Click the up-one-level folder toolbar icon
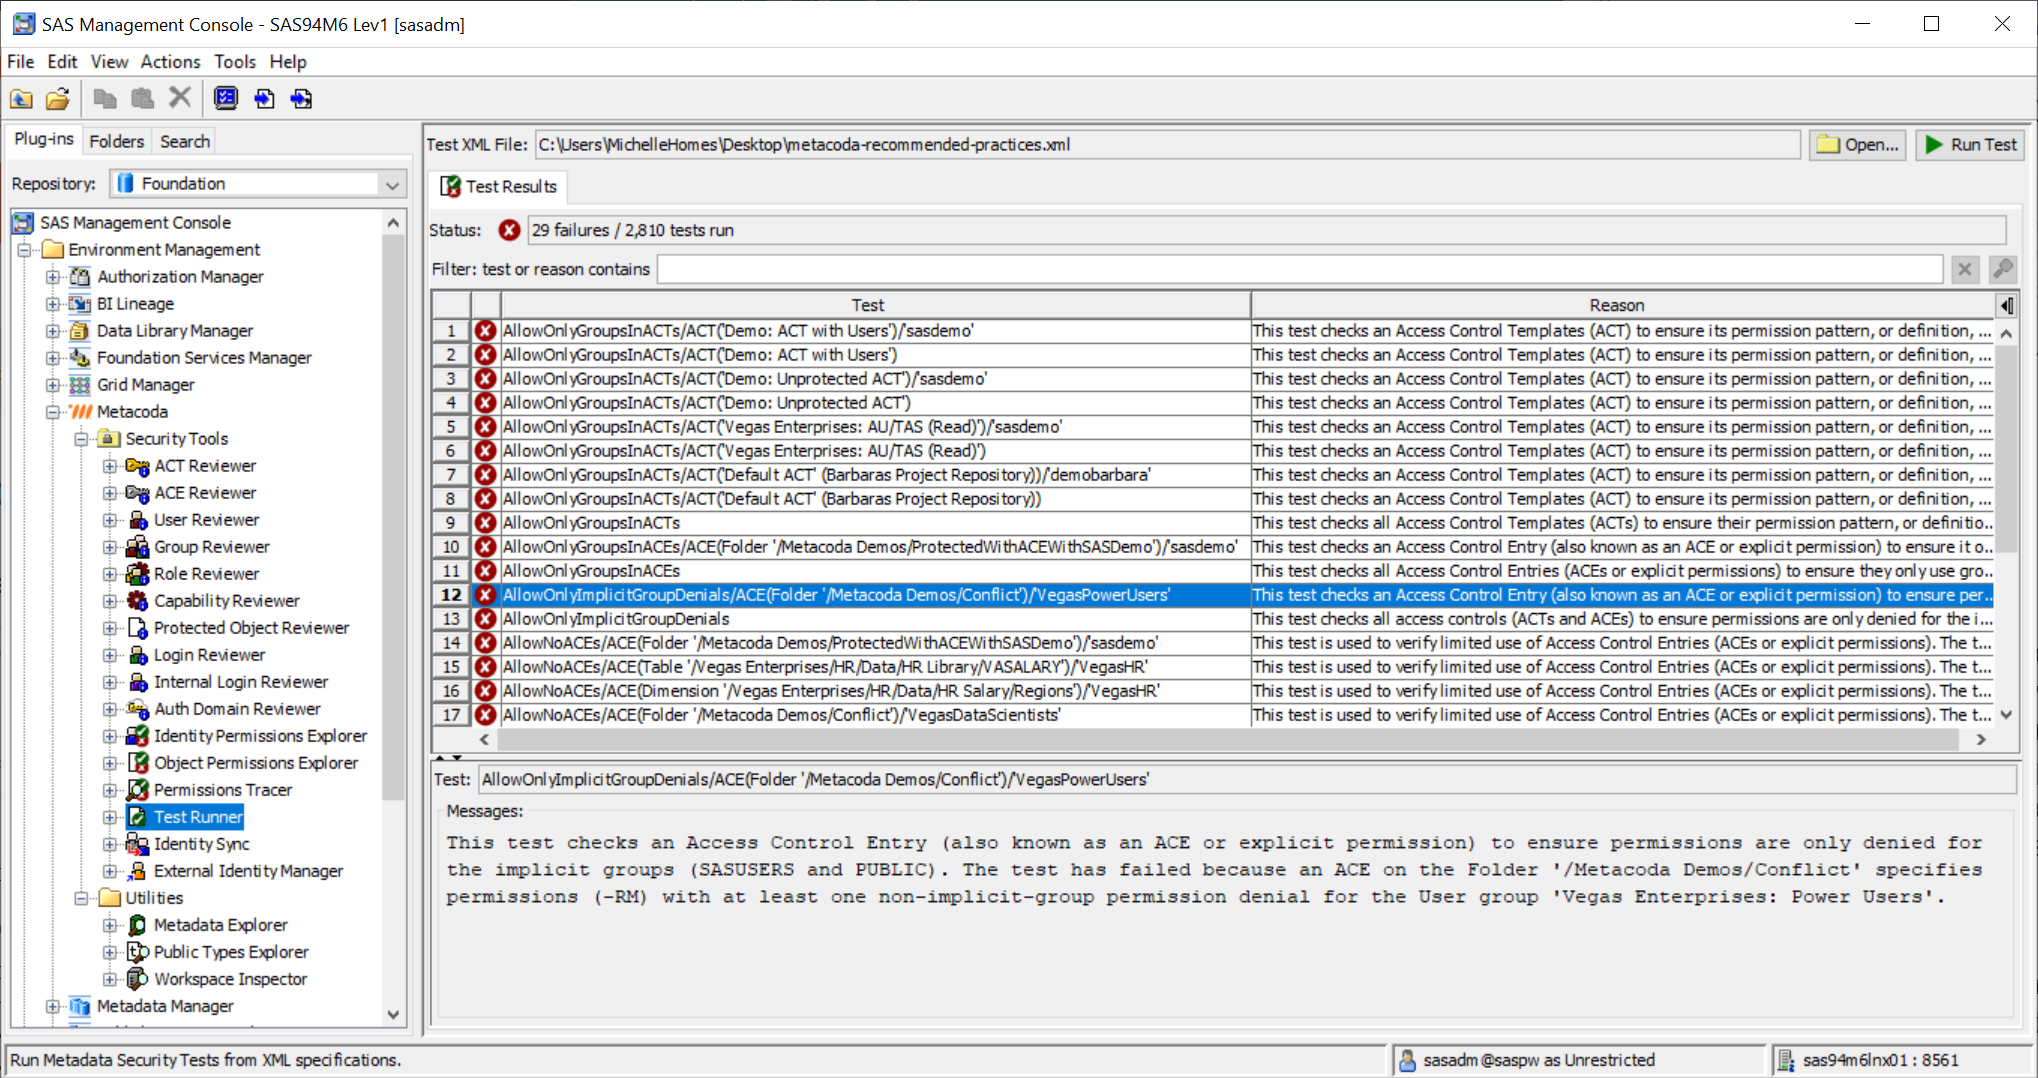This screenshot has width=2038, height=1078. pos(21,99)
